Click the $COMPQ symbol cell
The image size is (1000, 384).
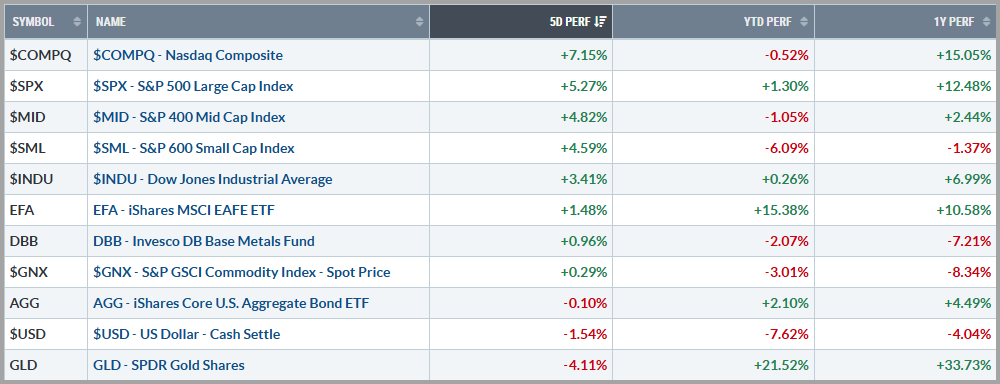click(x=46, y=55)
